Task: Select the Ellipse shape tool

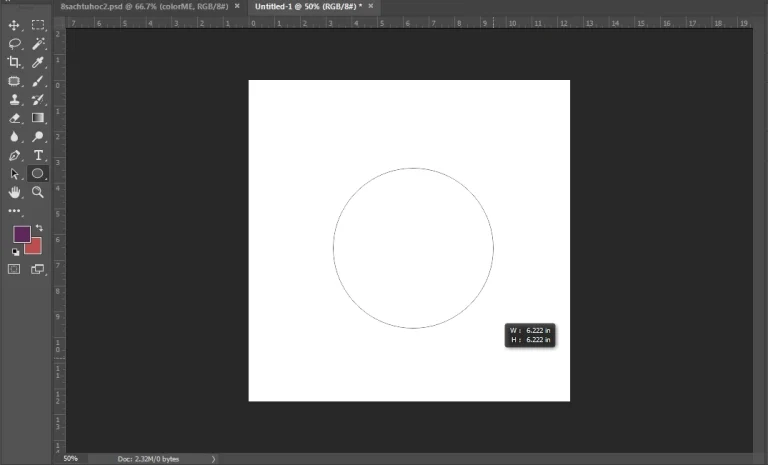Action: point(38,173)
